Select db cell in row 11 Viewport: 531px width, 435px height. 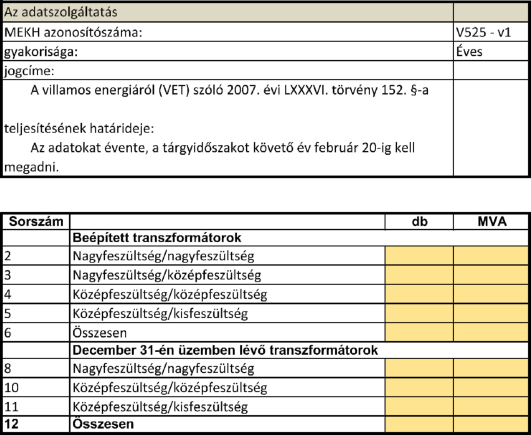coord(419,407)
